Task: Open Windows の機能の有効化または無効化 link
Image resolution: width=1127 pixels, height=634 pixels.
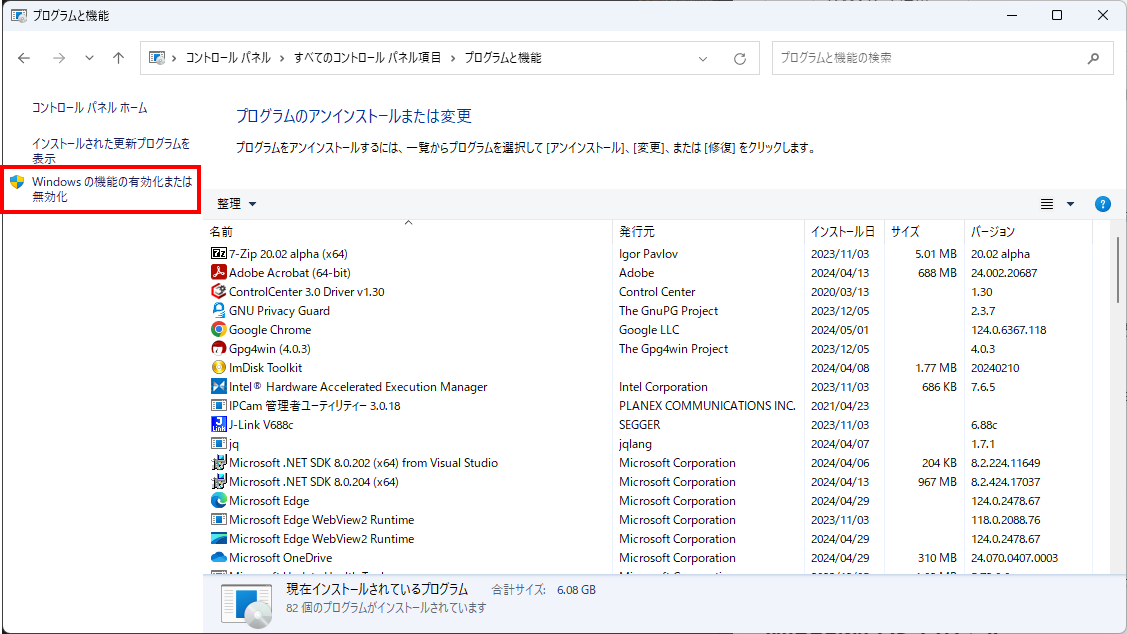Action: [111, 189]
